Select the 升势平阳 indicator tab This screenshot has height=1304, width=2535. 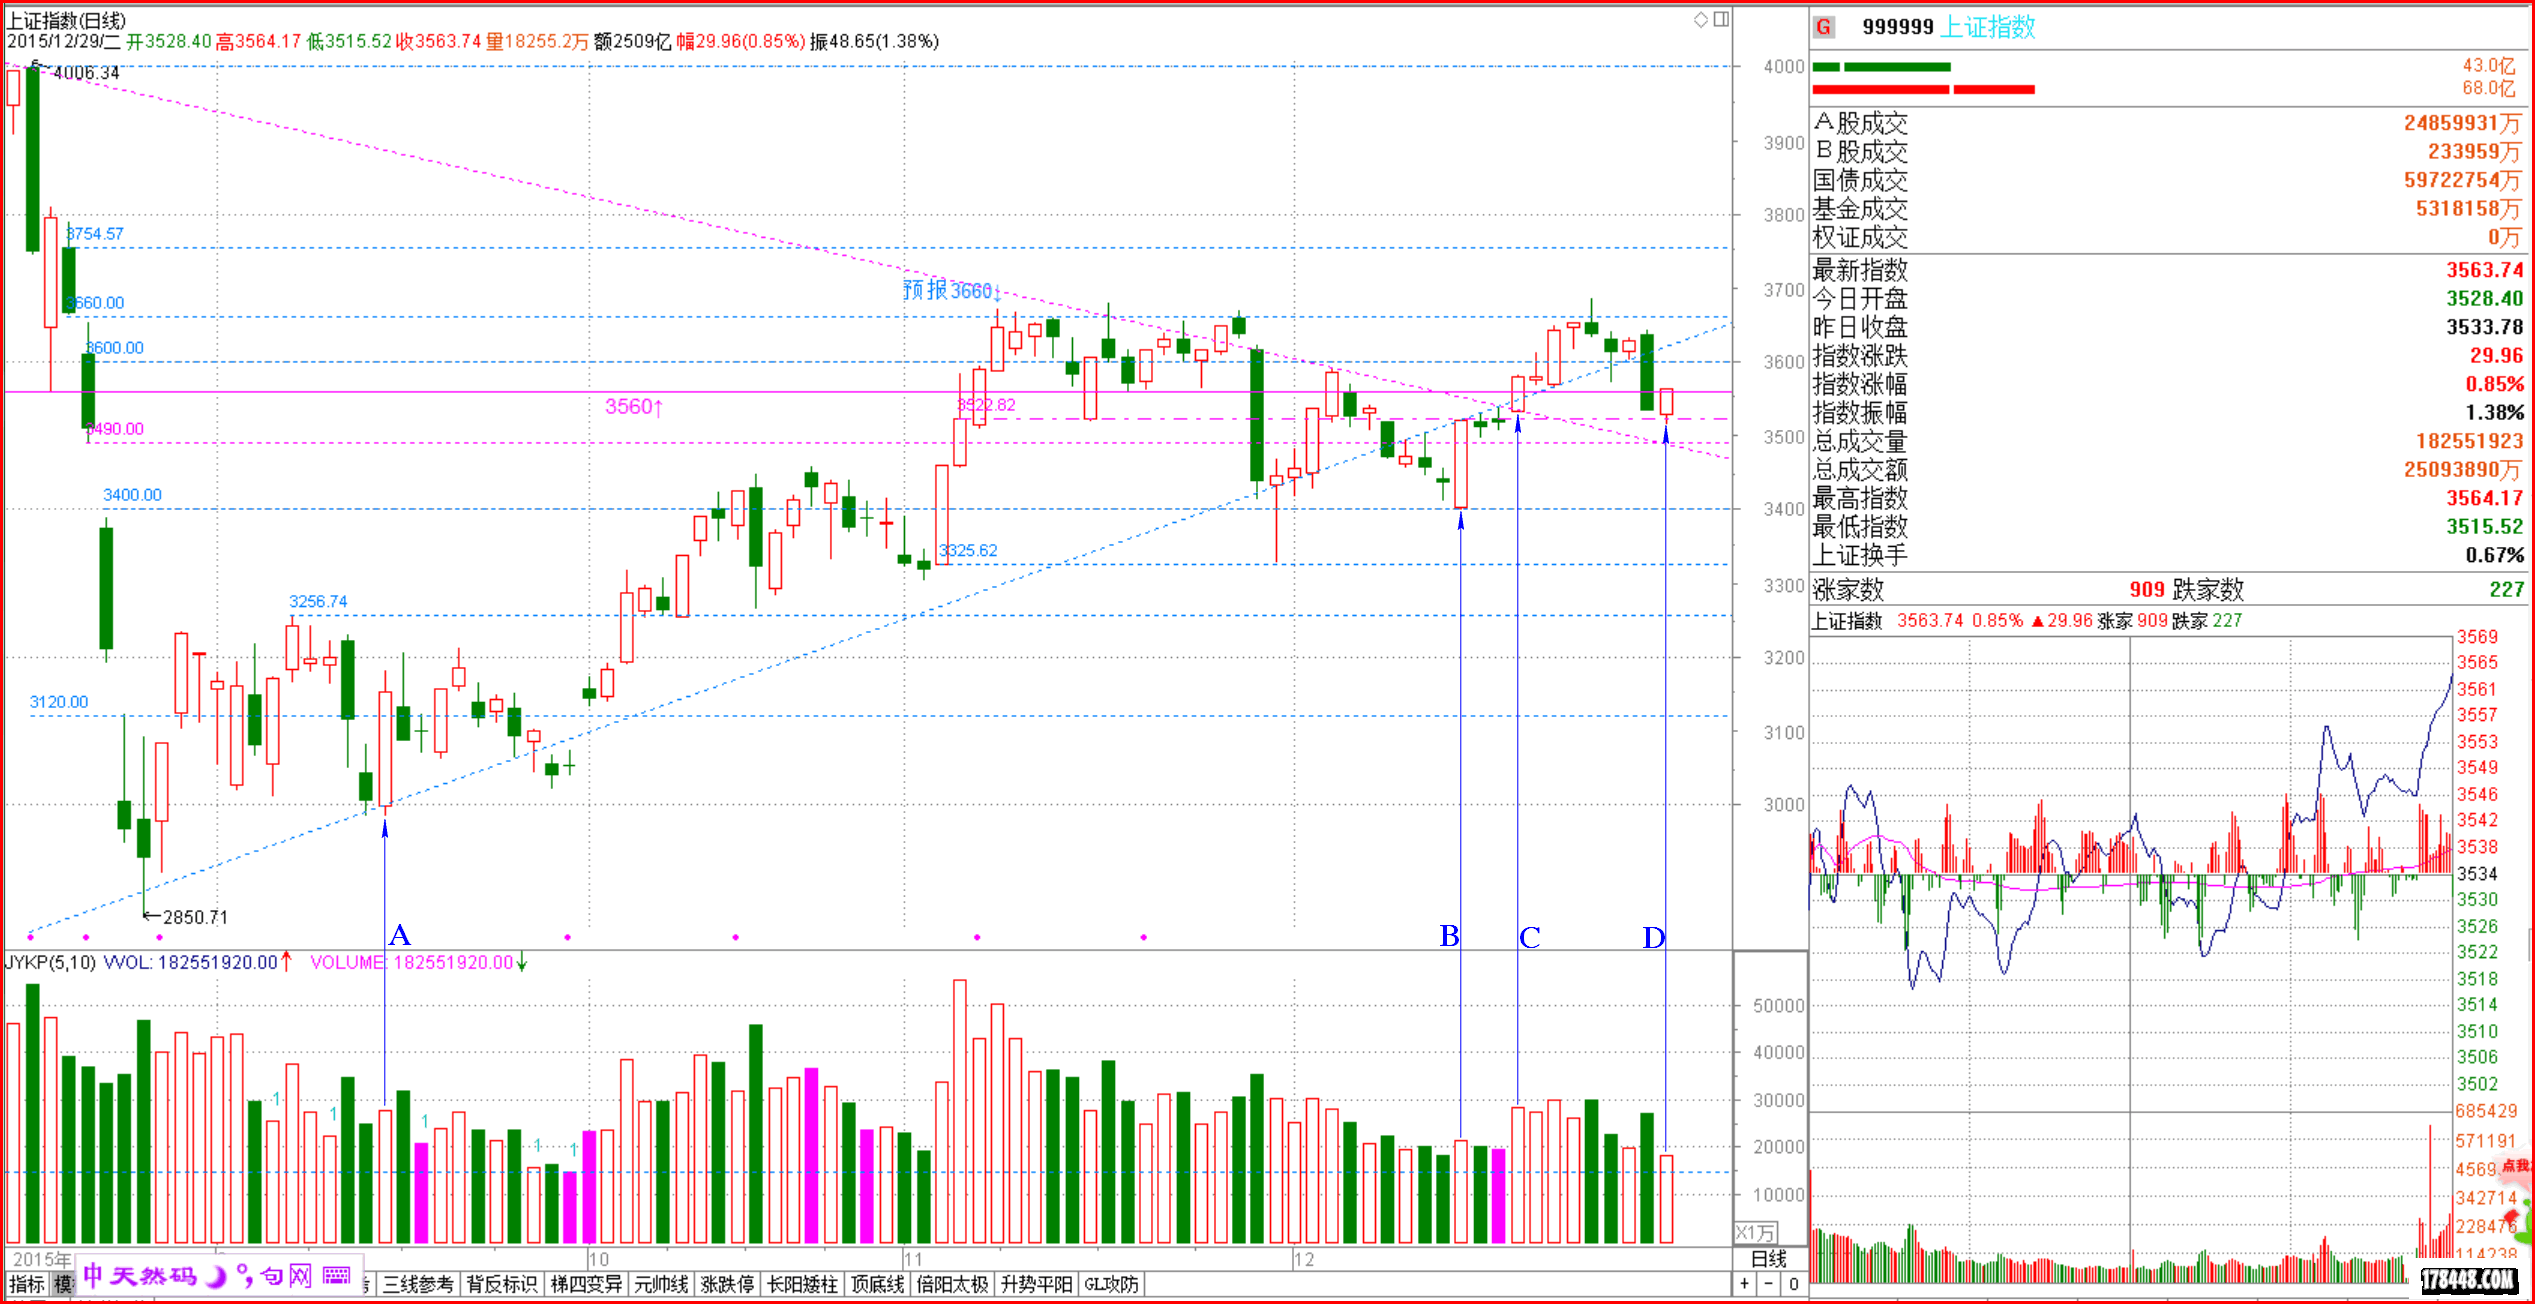pos(1036,1284)
